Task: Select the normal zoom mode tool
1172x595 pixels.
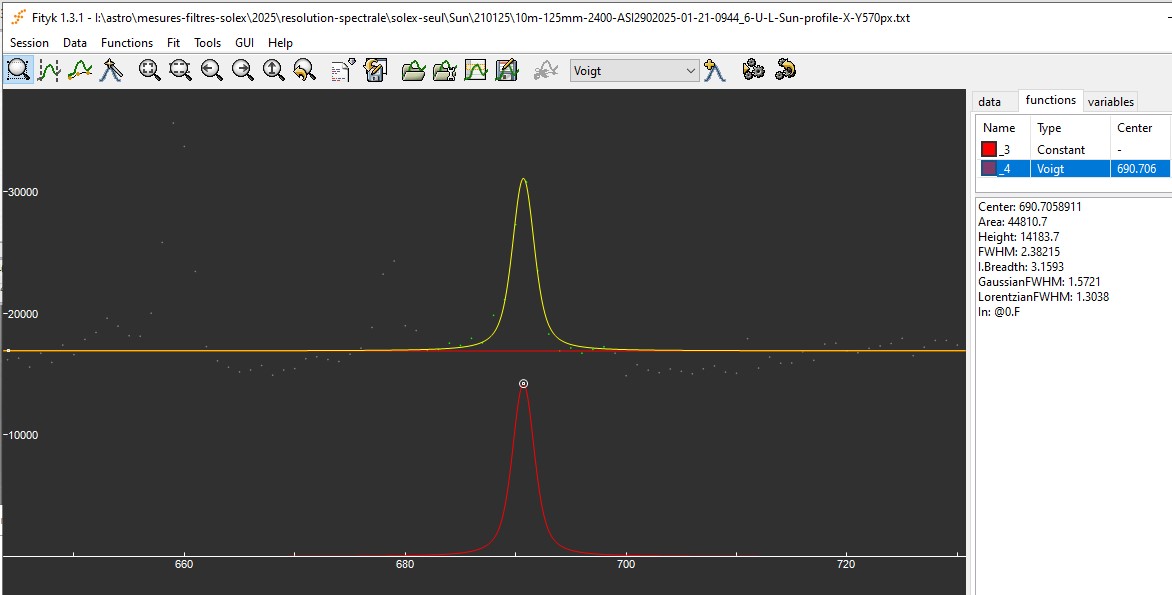Action: point(18,70)
